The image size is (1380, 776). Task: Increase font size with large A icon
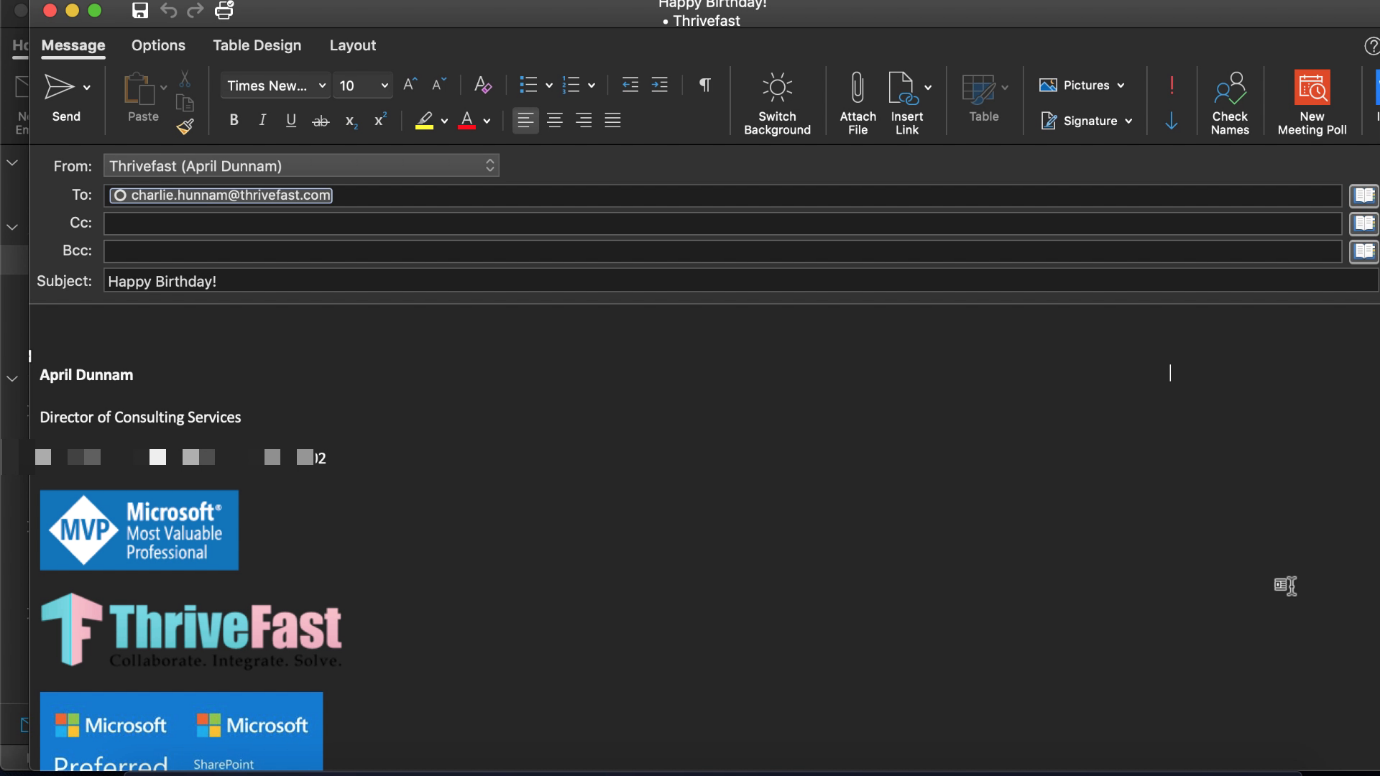coord(410,85)
